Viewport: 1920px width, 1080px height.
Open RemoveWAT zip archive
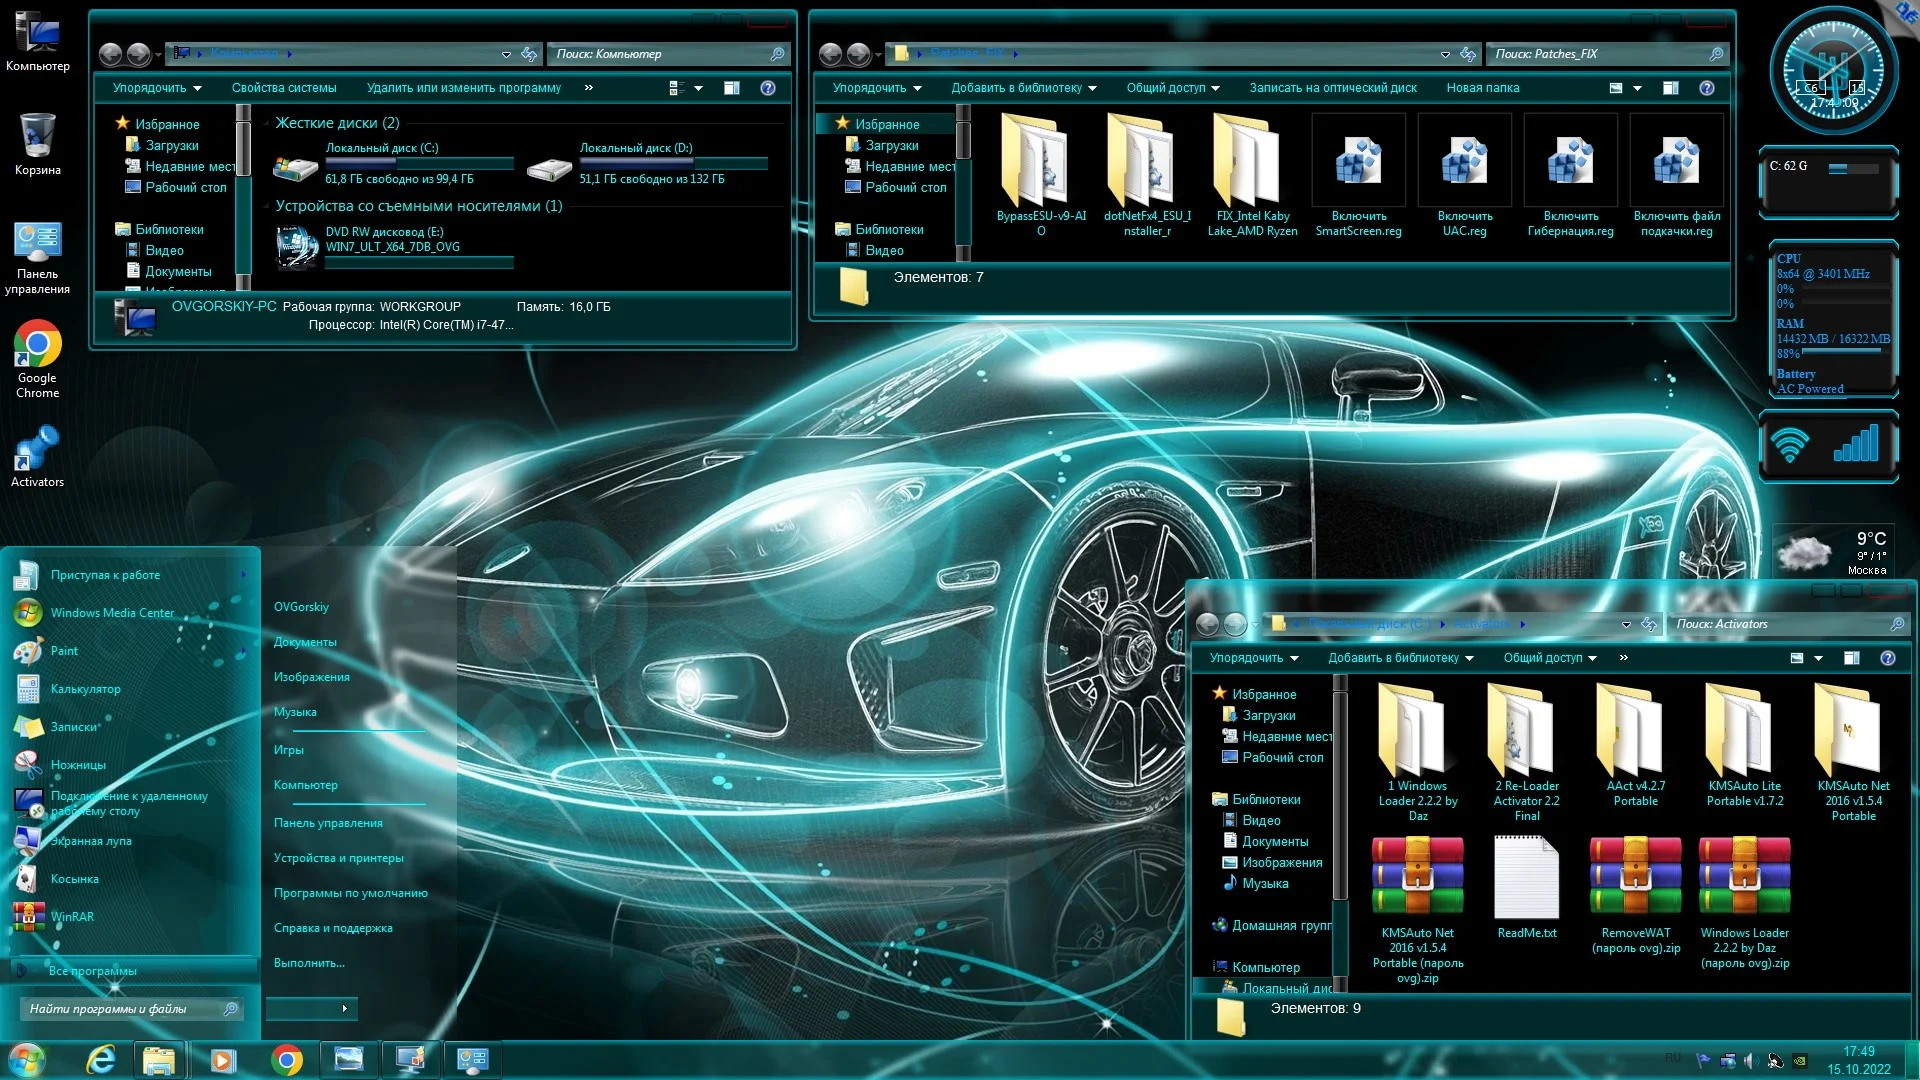coord(1635,877)
